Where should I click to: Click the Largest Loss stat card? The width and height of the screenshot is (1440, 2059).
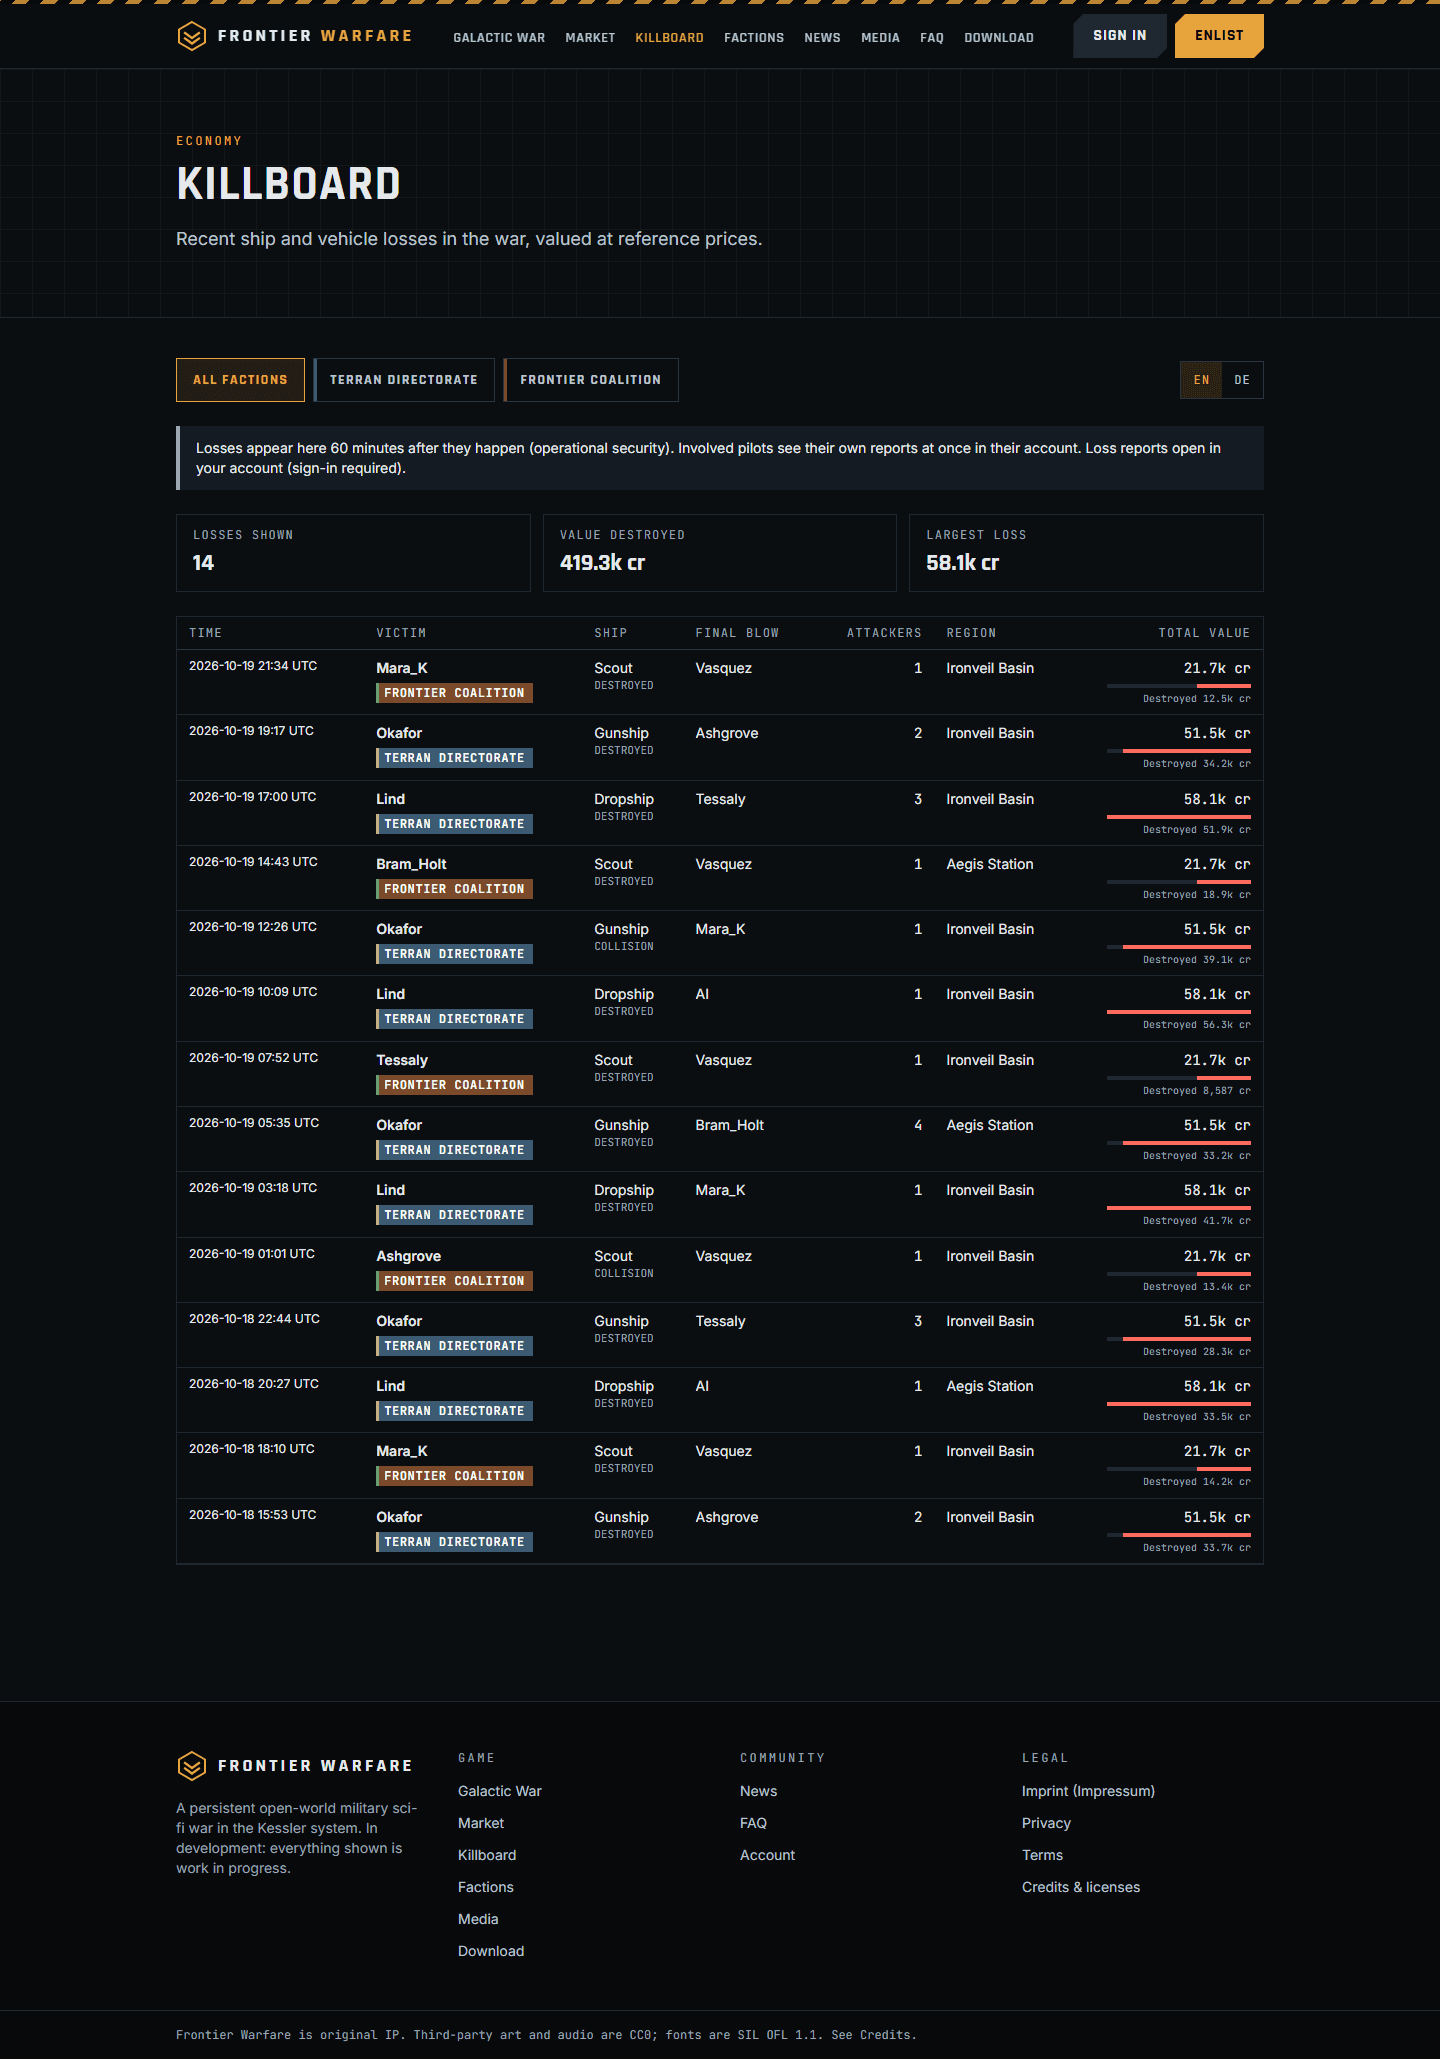[x=1086, y=553]
